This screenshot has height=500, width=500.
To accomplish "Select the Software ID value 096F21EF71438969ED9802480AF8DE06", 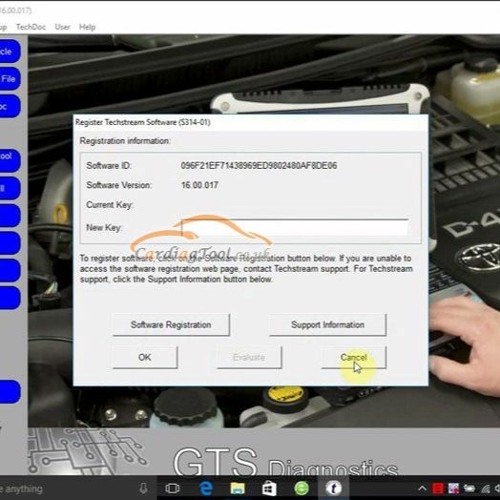I will pos(259,166).
